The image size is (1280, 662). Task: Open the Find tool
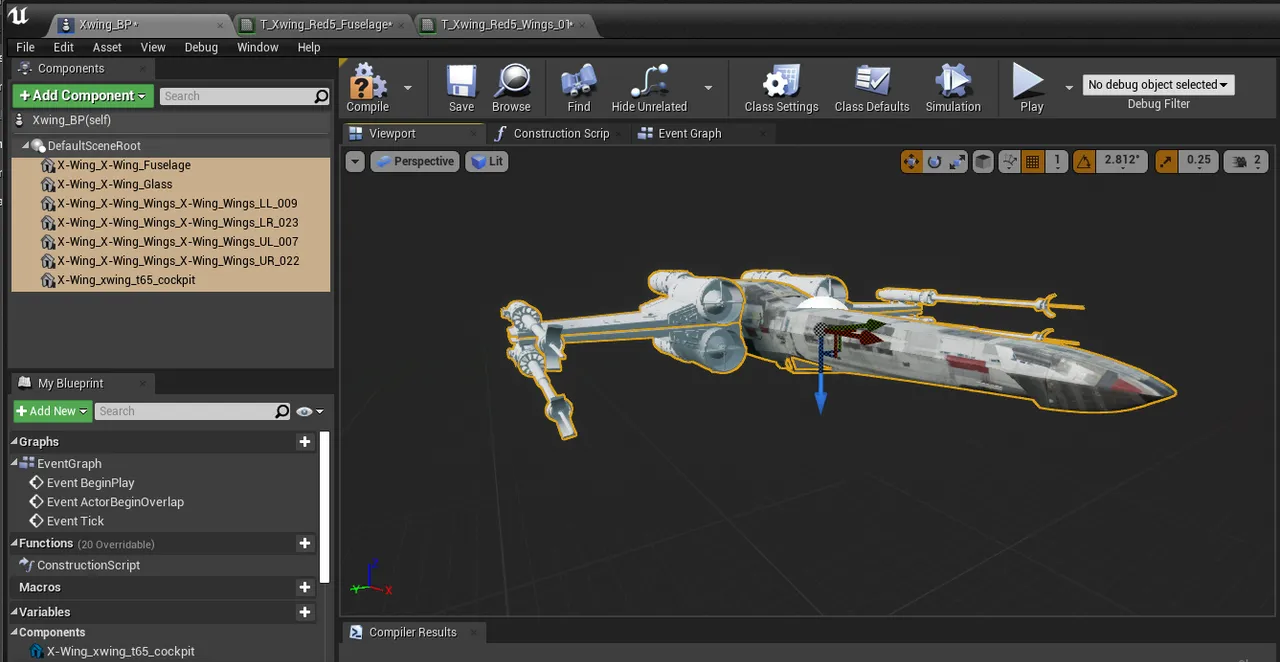[x=579, y=87]
